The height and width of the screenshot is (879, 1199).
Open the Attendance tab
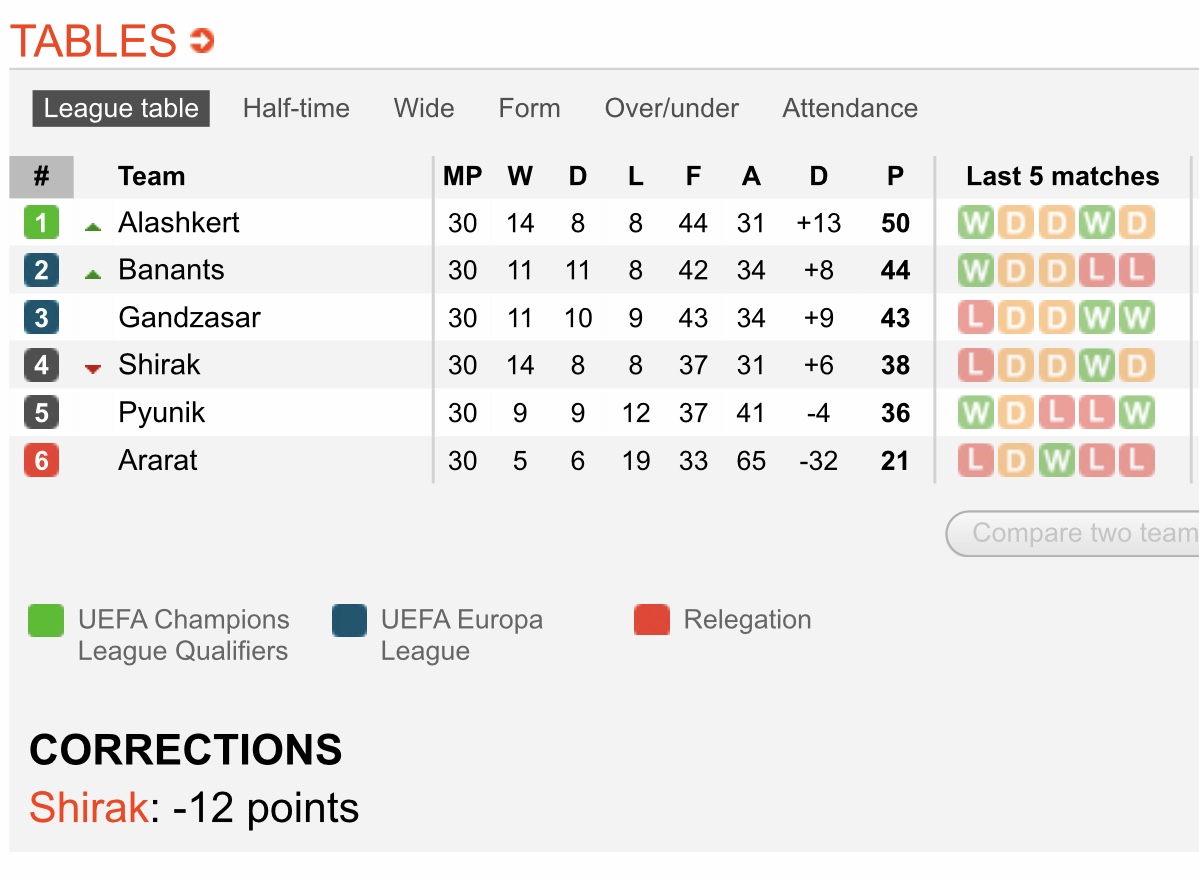coord(850,108)
